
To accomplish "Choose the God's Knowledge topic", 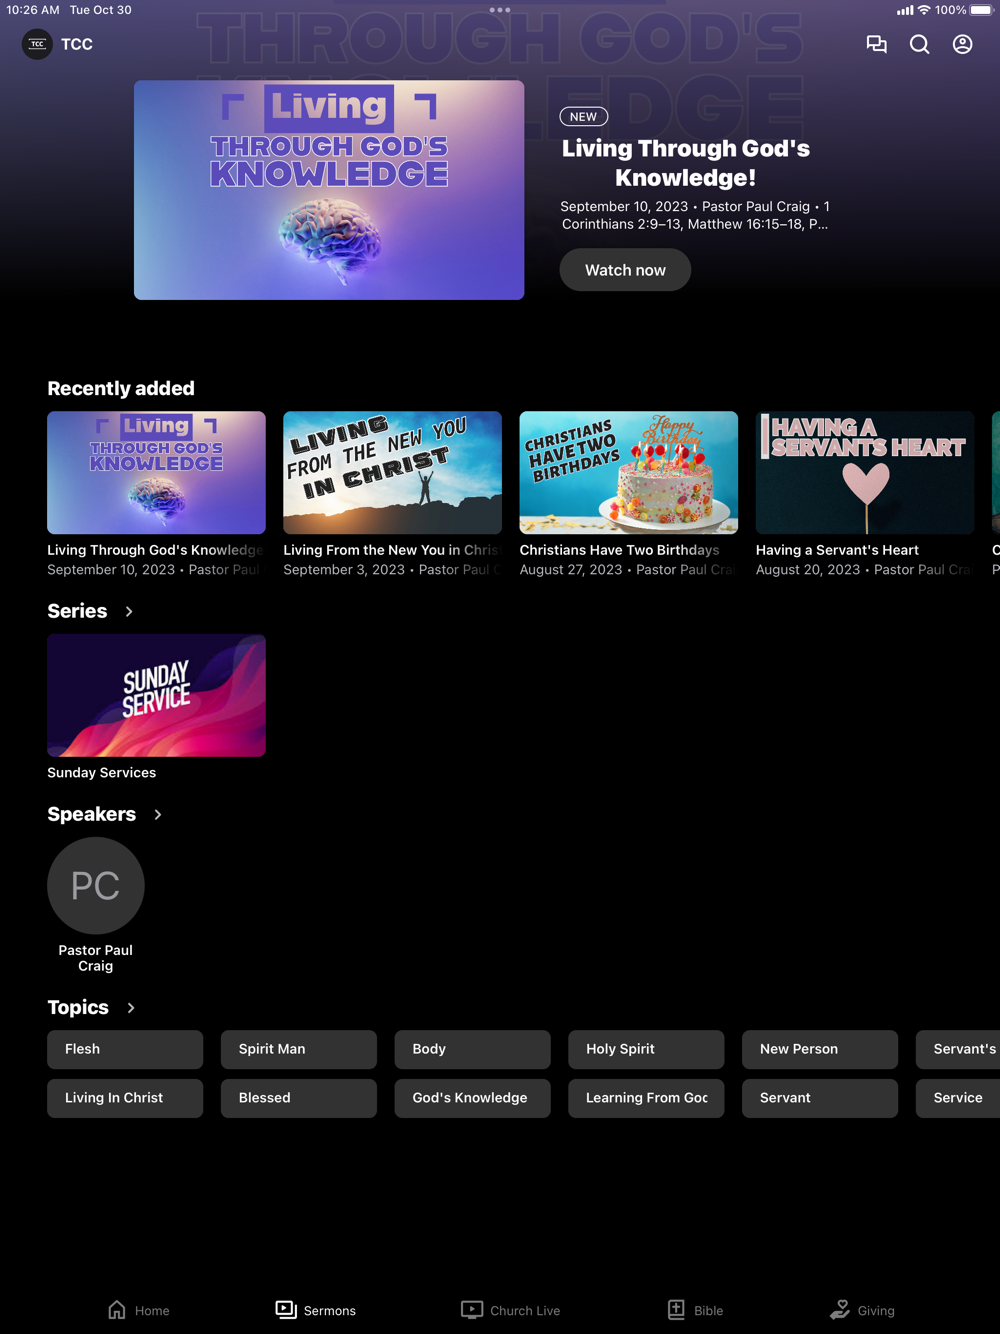I will click(472, 1098).
